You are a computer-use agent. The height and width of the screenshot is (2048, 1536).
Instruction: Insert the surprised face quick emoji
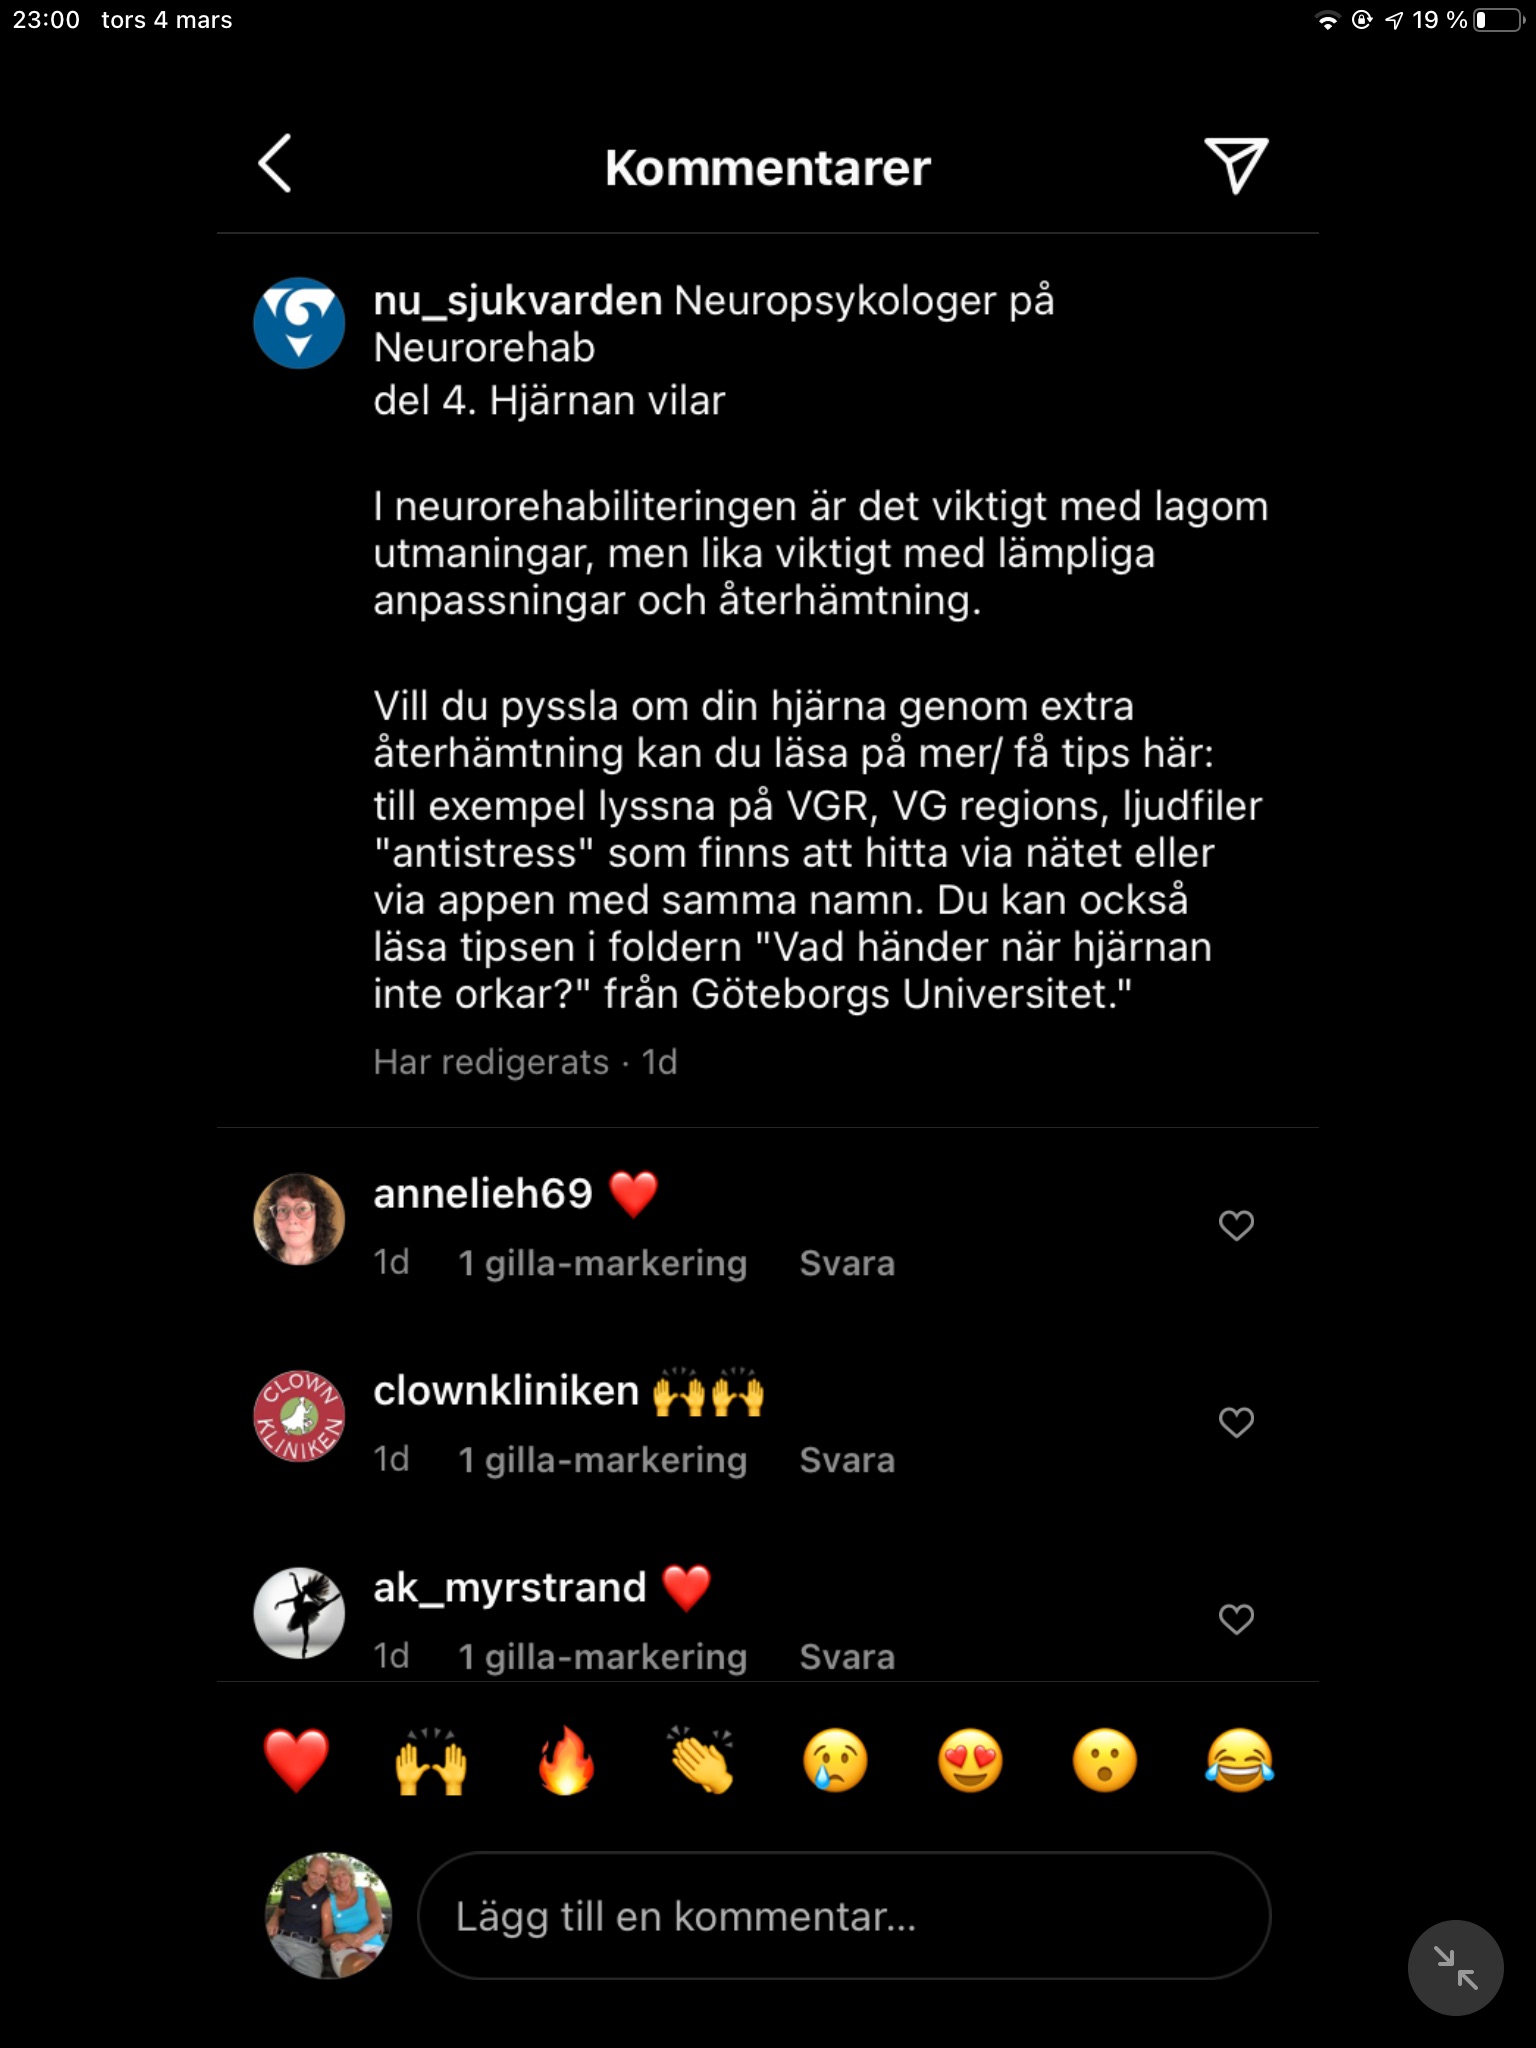click(1105, 1761)
